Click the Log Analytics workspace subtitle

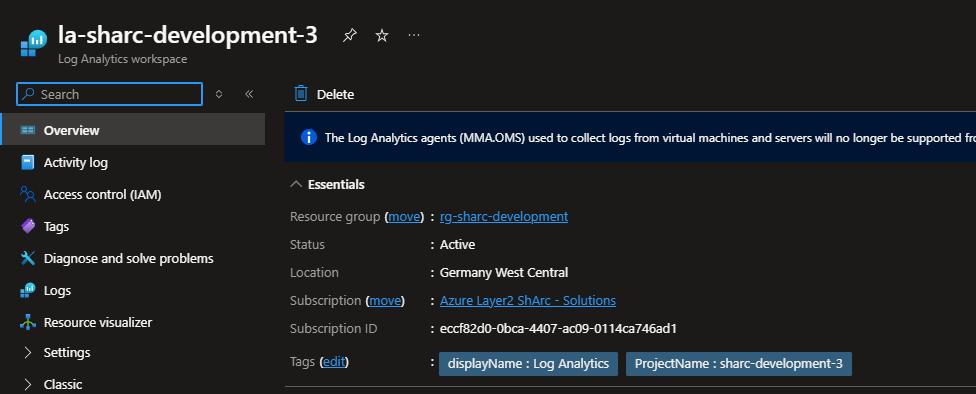pyautogui.click(x=123, y=59)
